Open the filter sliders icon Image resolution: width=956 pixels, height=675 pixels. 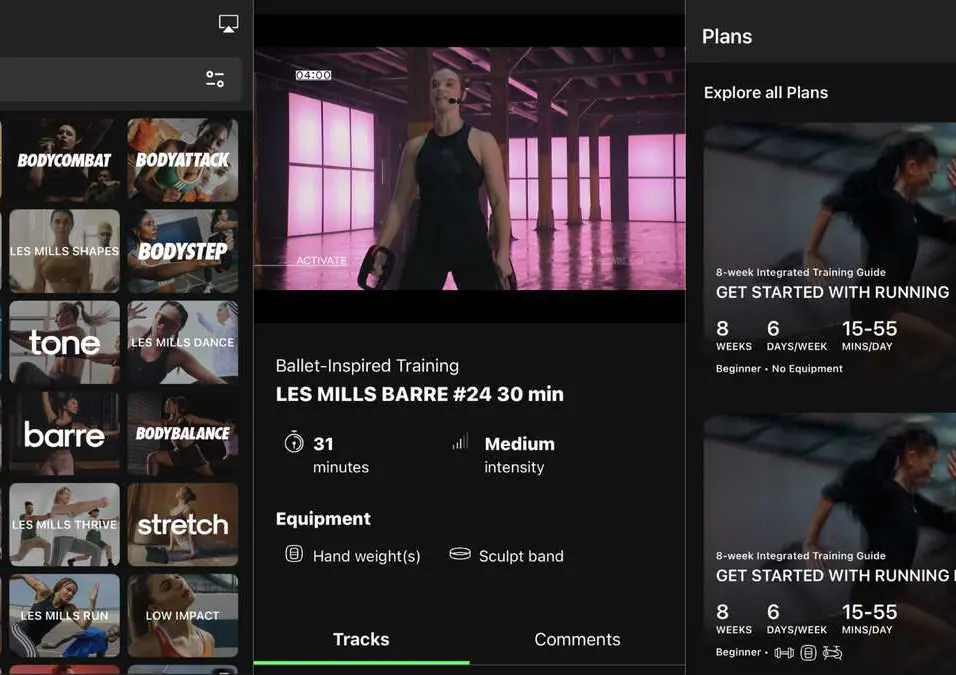click(x=215, y=79)
